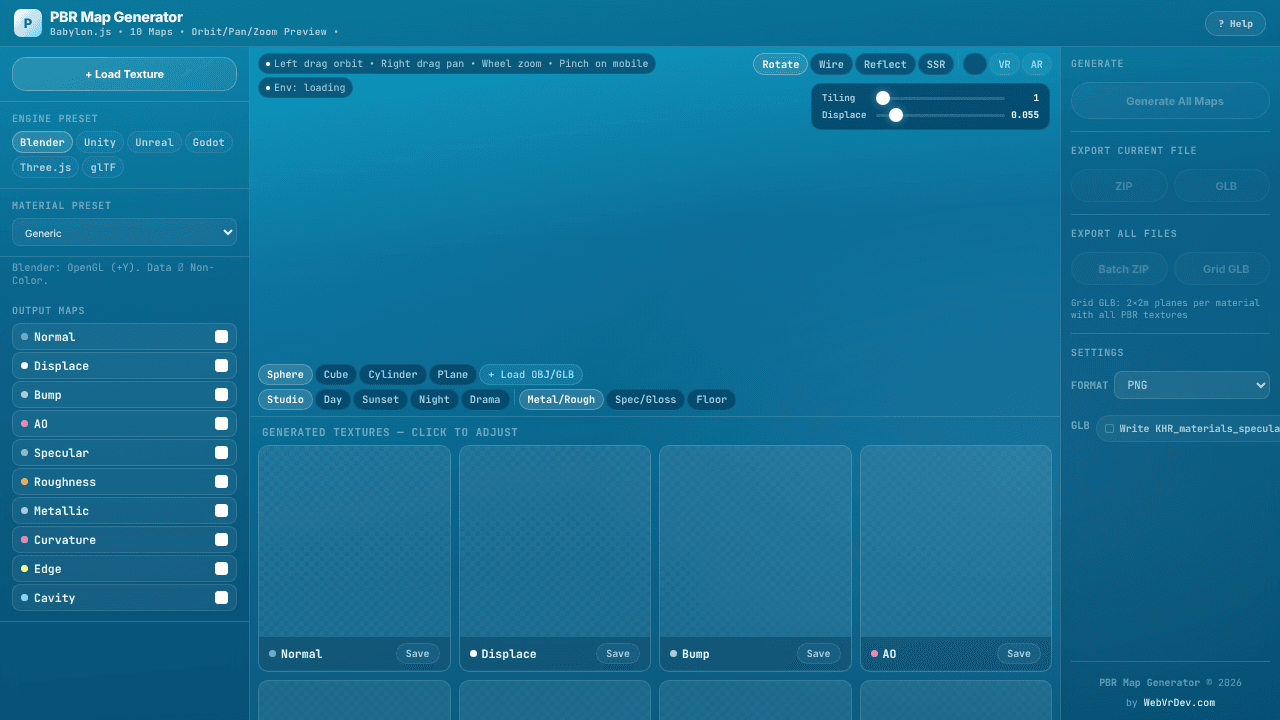Check the Metallic output map box
The height and width of the screenshot is (720, 1280).
coord(221,511)
